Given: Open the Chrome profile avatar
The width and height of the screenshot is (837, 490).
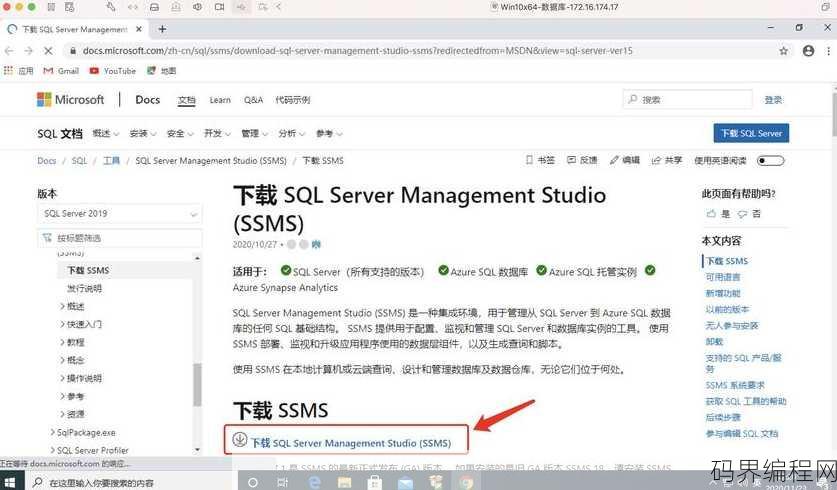Looking at the screenshot, I should [x=808, y=51].
